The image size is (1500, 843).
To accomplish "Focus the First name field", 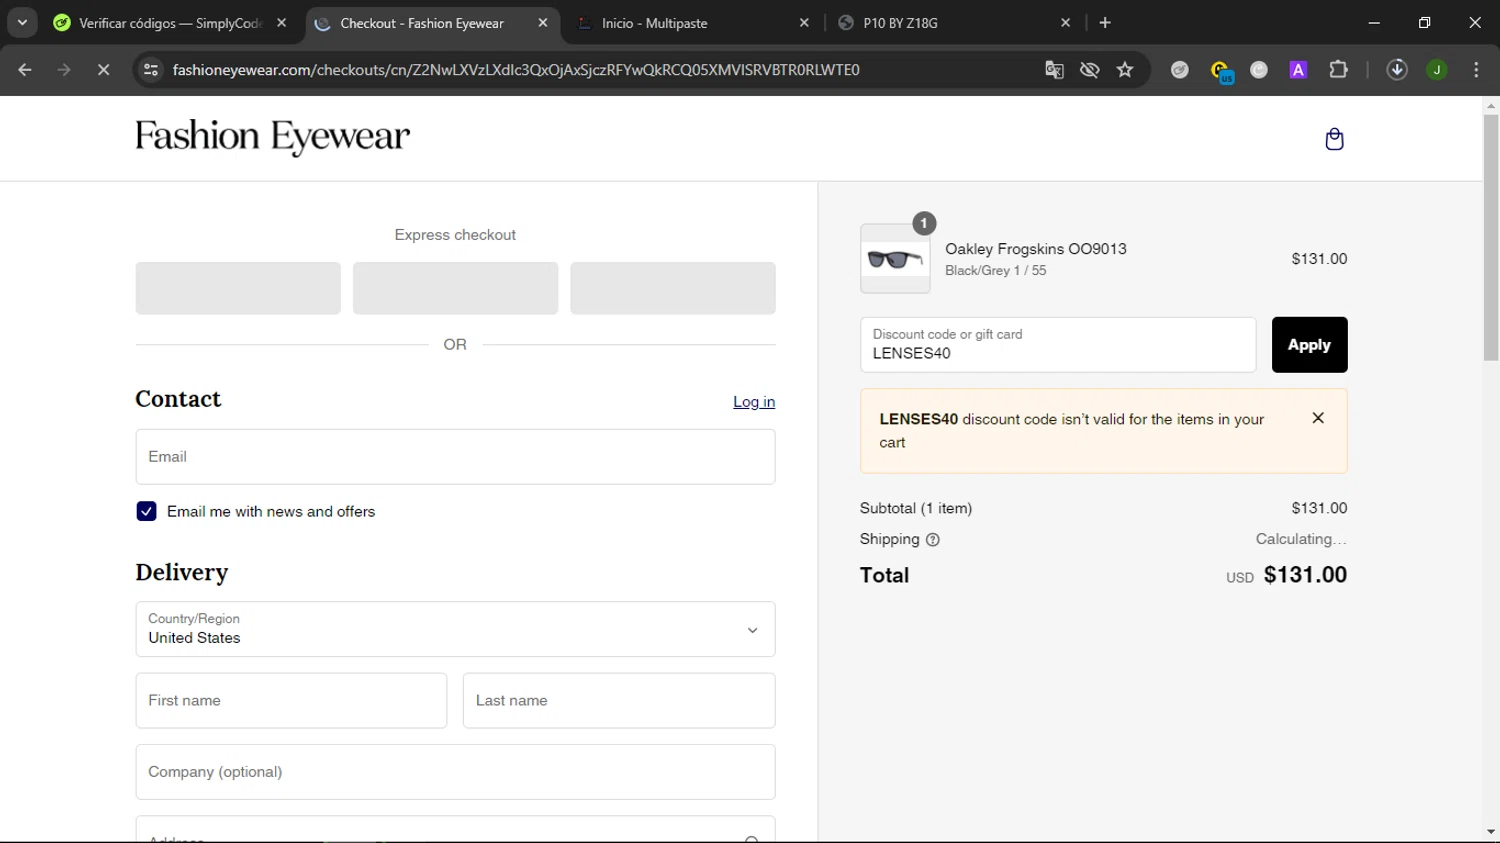I will click(291, 700).
